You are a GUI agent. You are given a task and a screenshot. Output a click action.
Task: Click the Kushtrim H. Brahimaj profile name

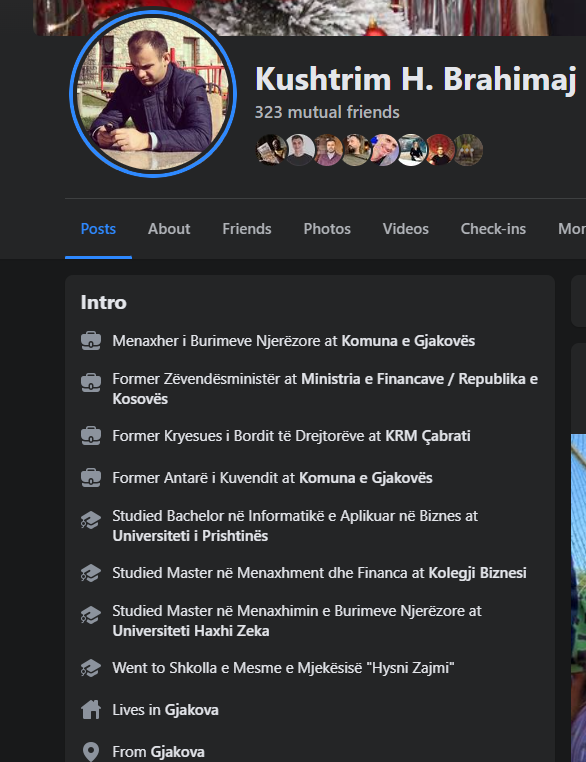(415, 79)
